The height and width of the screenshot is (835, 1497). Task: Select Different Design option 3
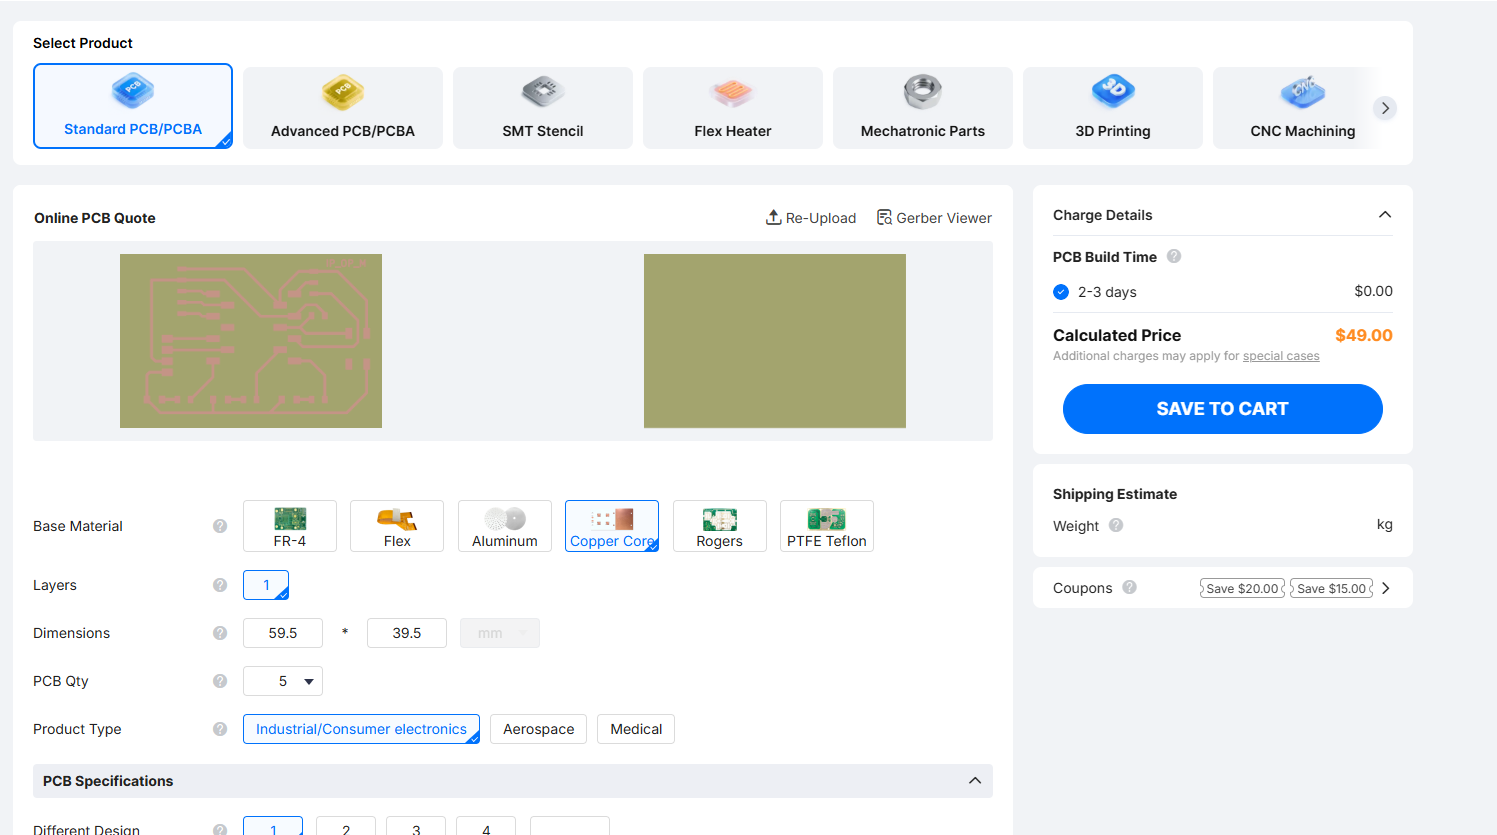(x=416, y=828)
